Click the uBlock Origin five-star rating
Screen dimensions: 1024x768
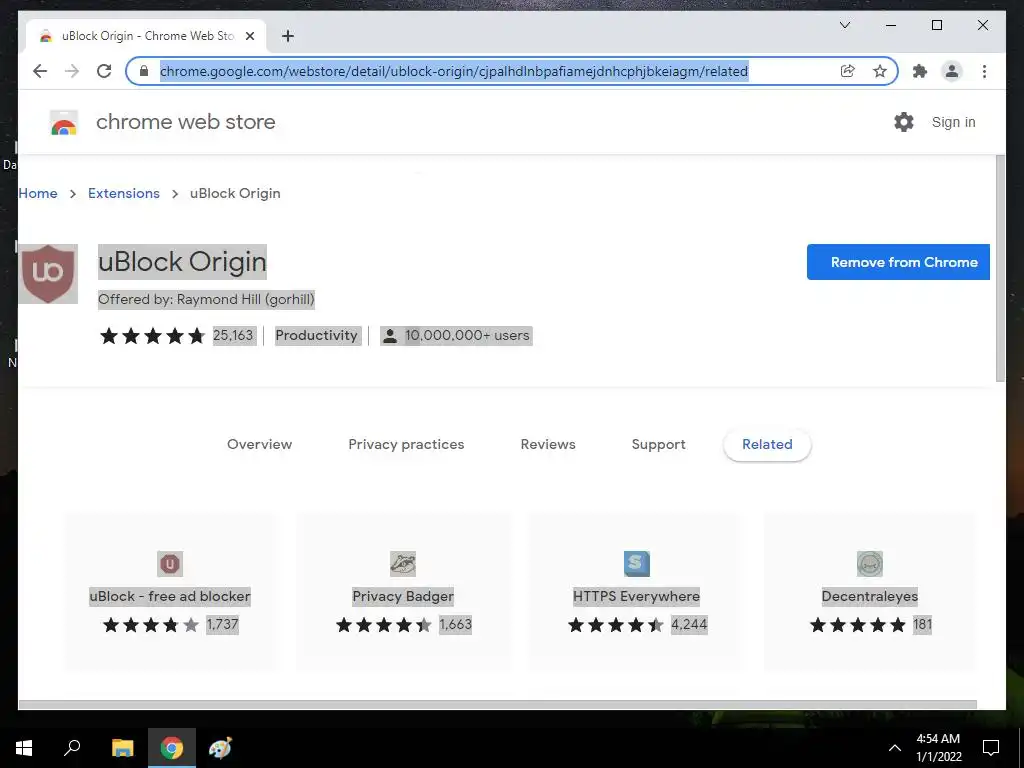click(152, 336)
